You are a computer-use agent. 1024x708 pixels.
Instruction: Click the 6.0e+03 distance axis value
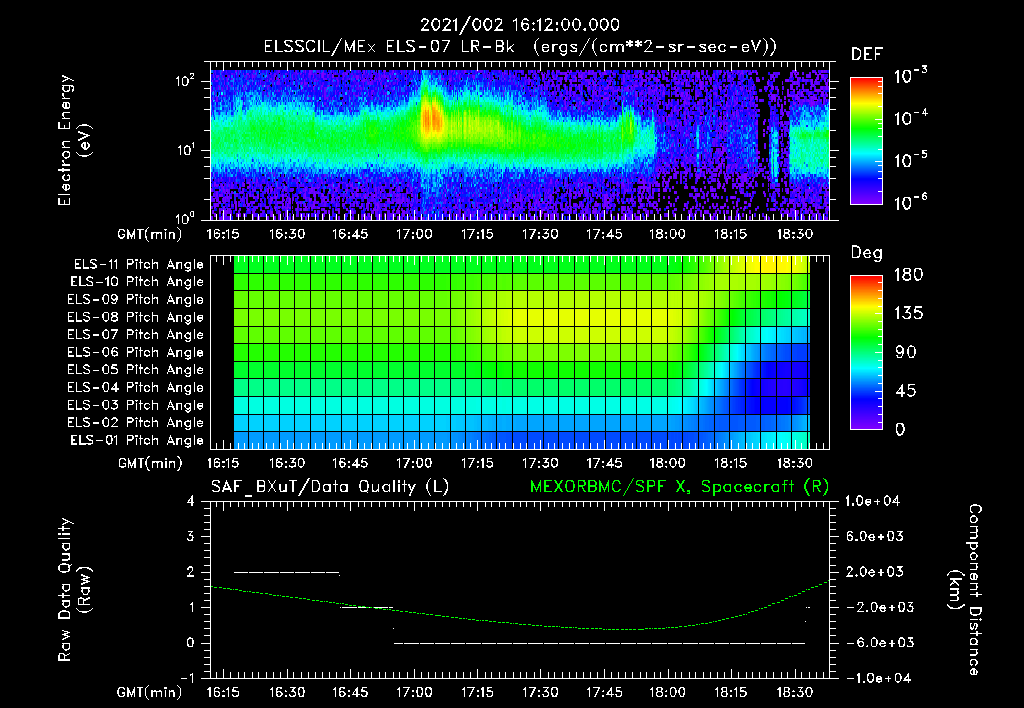coord(874,537)
